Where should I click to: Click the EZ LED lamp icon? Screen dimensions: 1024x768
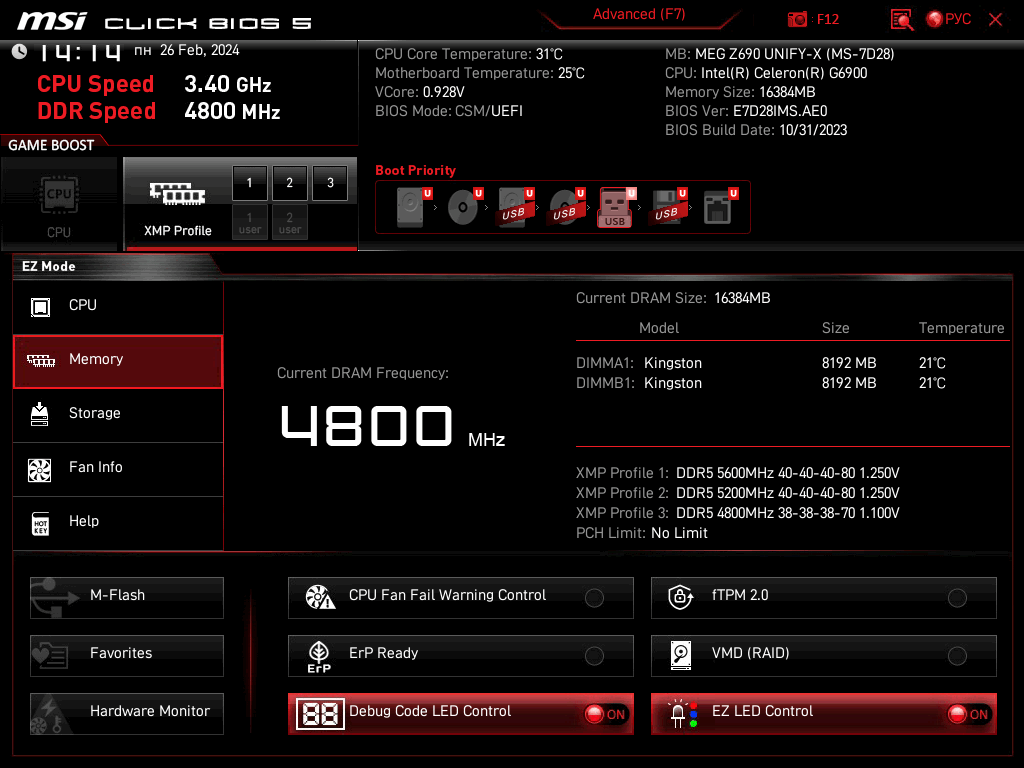pos(683,714)
